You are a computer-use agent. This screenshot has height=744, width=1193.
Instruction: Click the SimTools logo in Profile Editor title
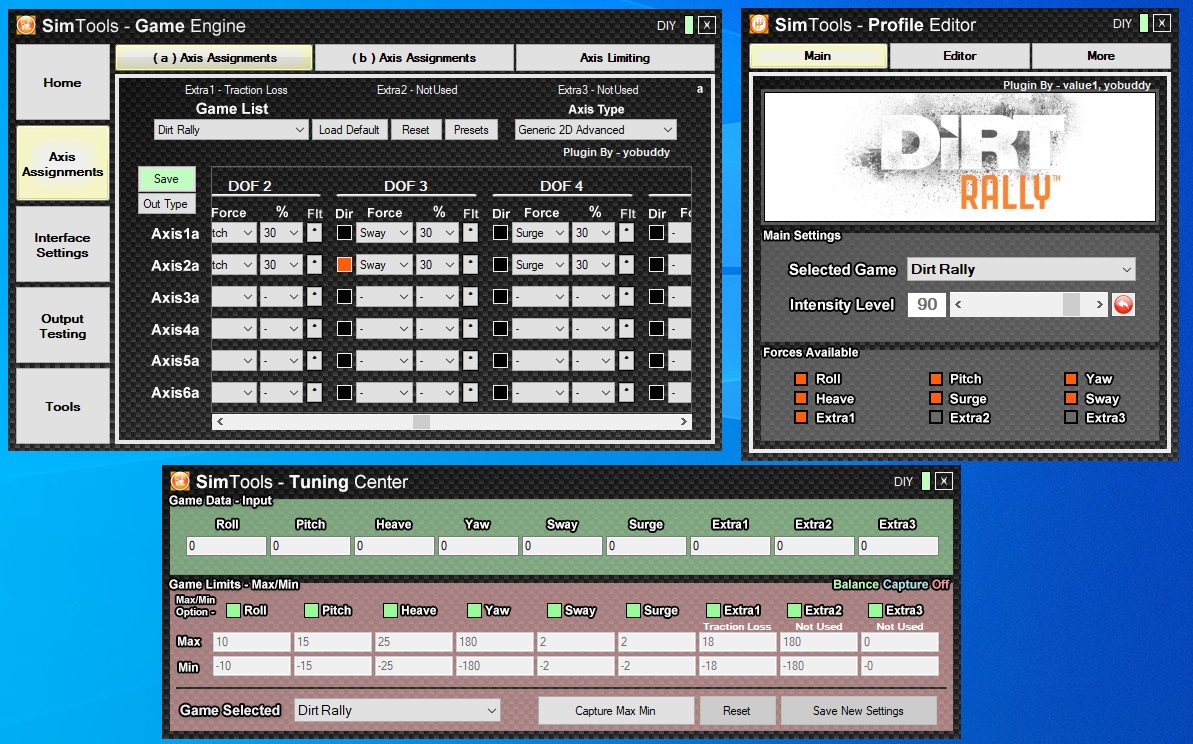pyautogui.click(x=759, y=24)
